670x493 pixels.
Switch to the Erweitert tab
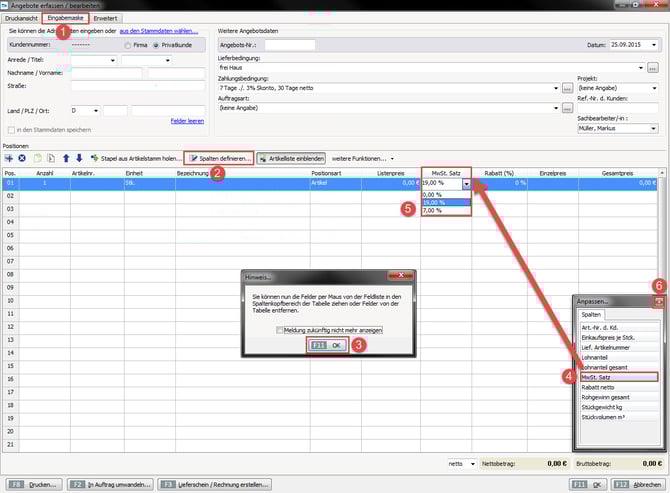click(x=105, y=18)
